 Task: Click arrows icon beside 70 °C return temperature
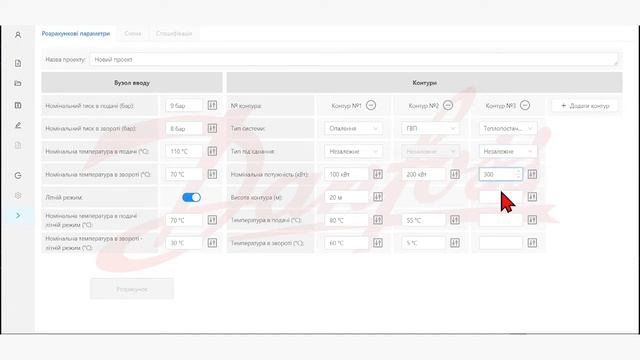click(x=212, y=174)
